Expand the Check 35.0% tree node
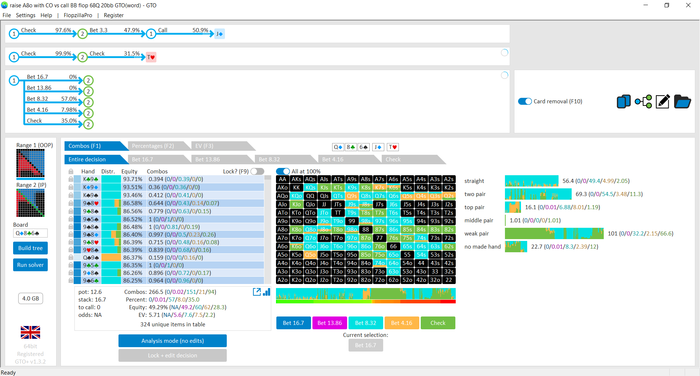This screenshot has width=700, height=376. click(88, 124)
